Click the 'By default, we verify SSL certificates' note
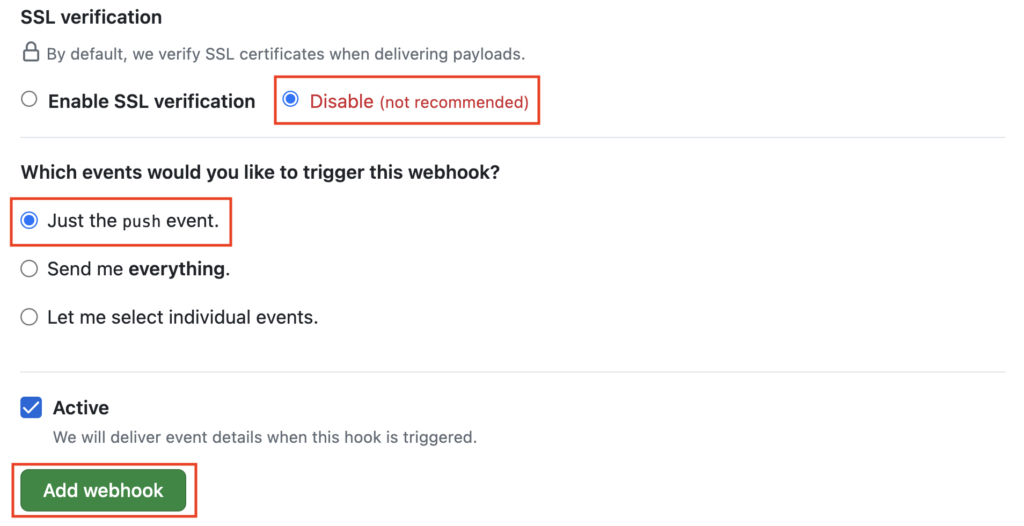 [x=286, y=54]
